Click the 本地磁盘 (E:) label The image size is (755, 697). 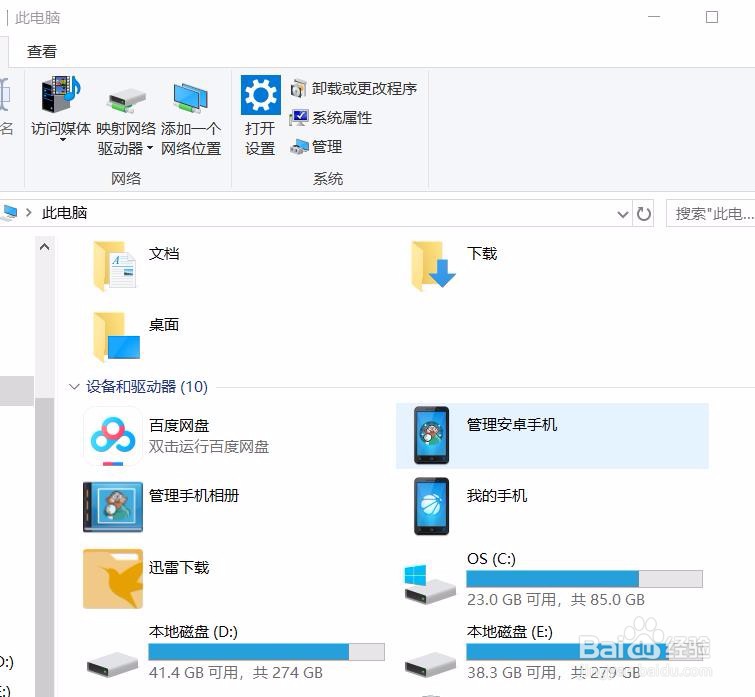(509, 632)
